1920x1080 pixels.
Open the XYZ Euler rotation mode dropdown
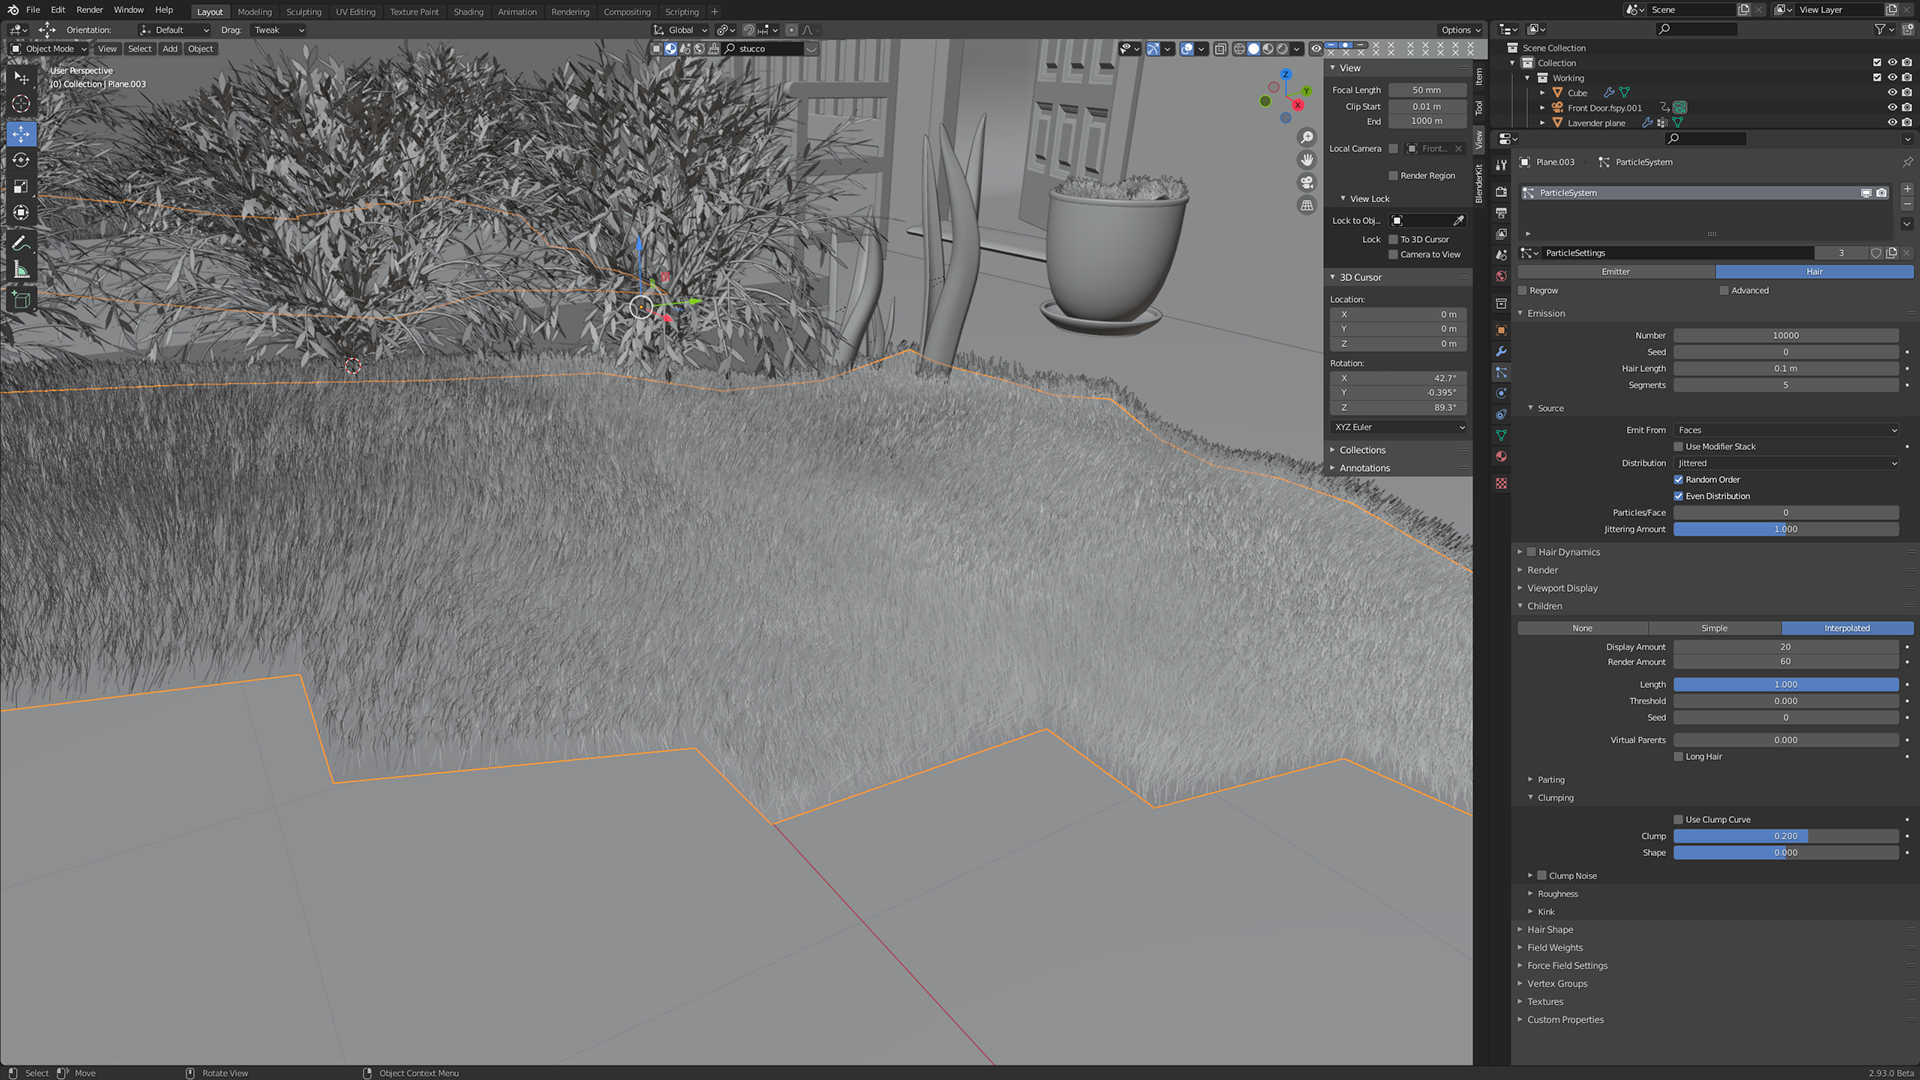[x=1399, y=427]
